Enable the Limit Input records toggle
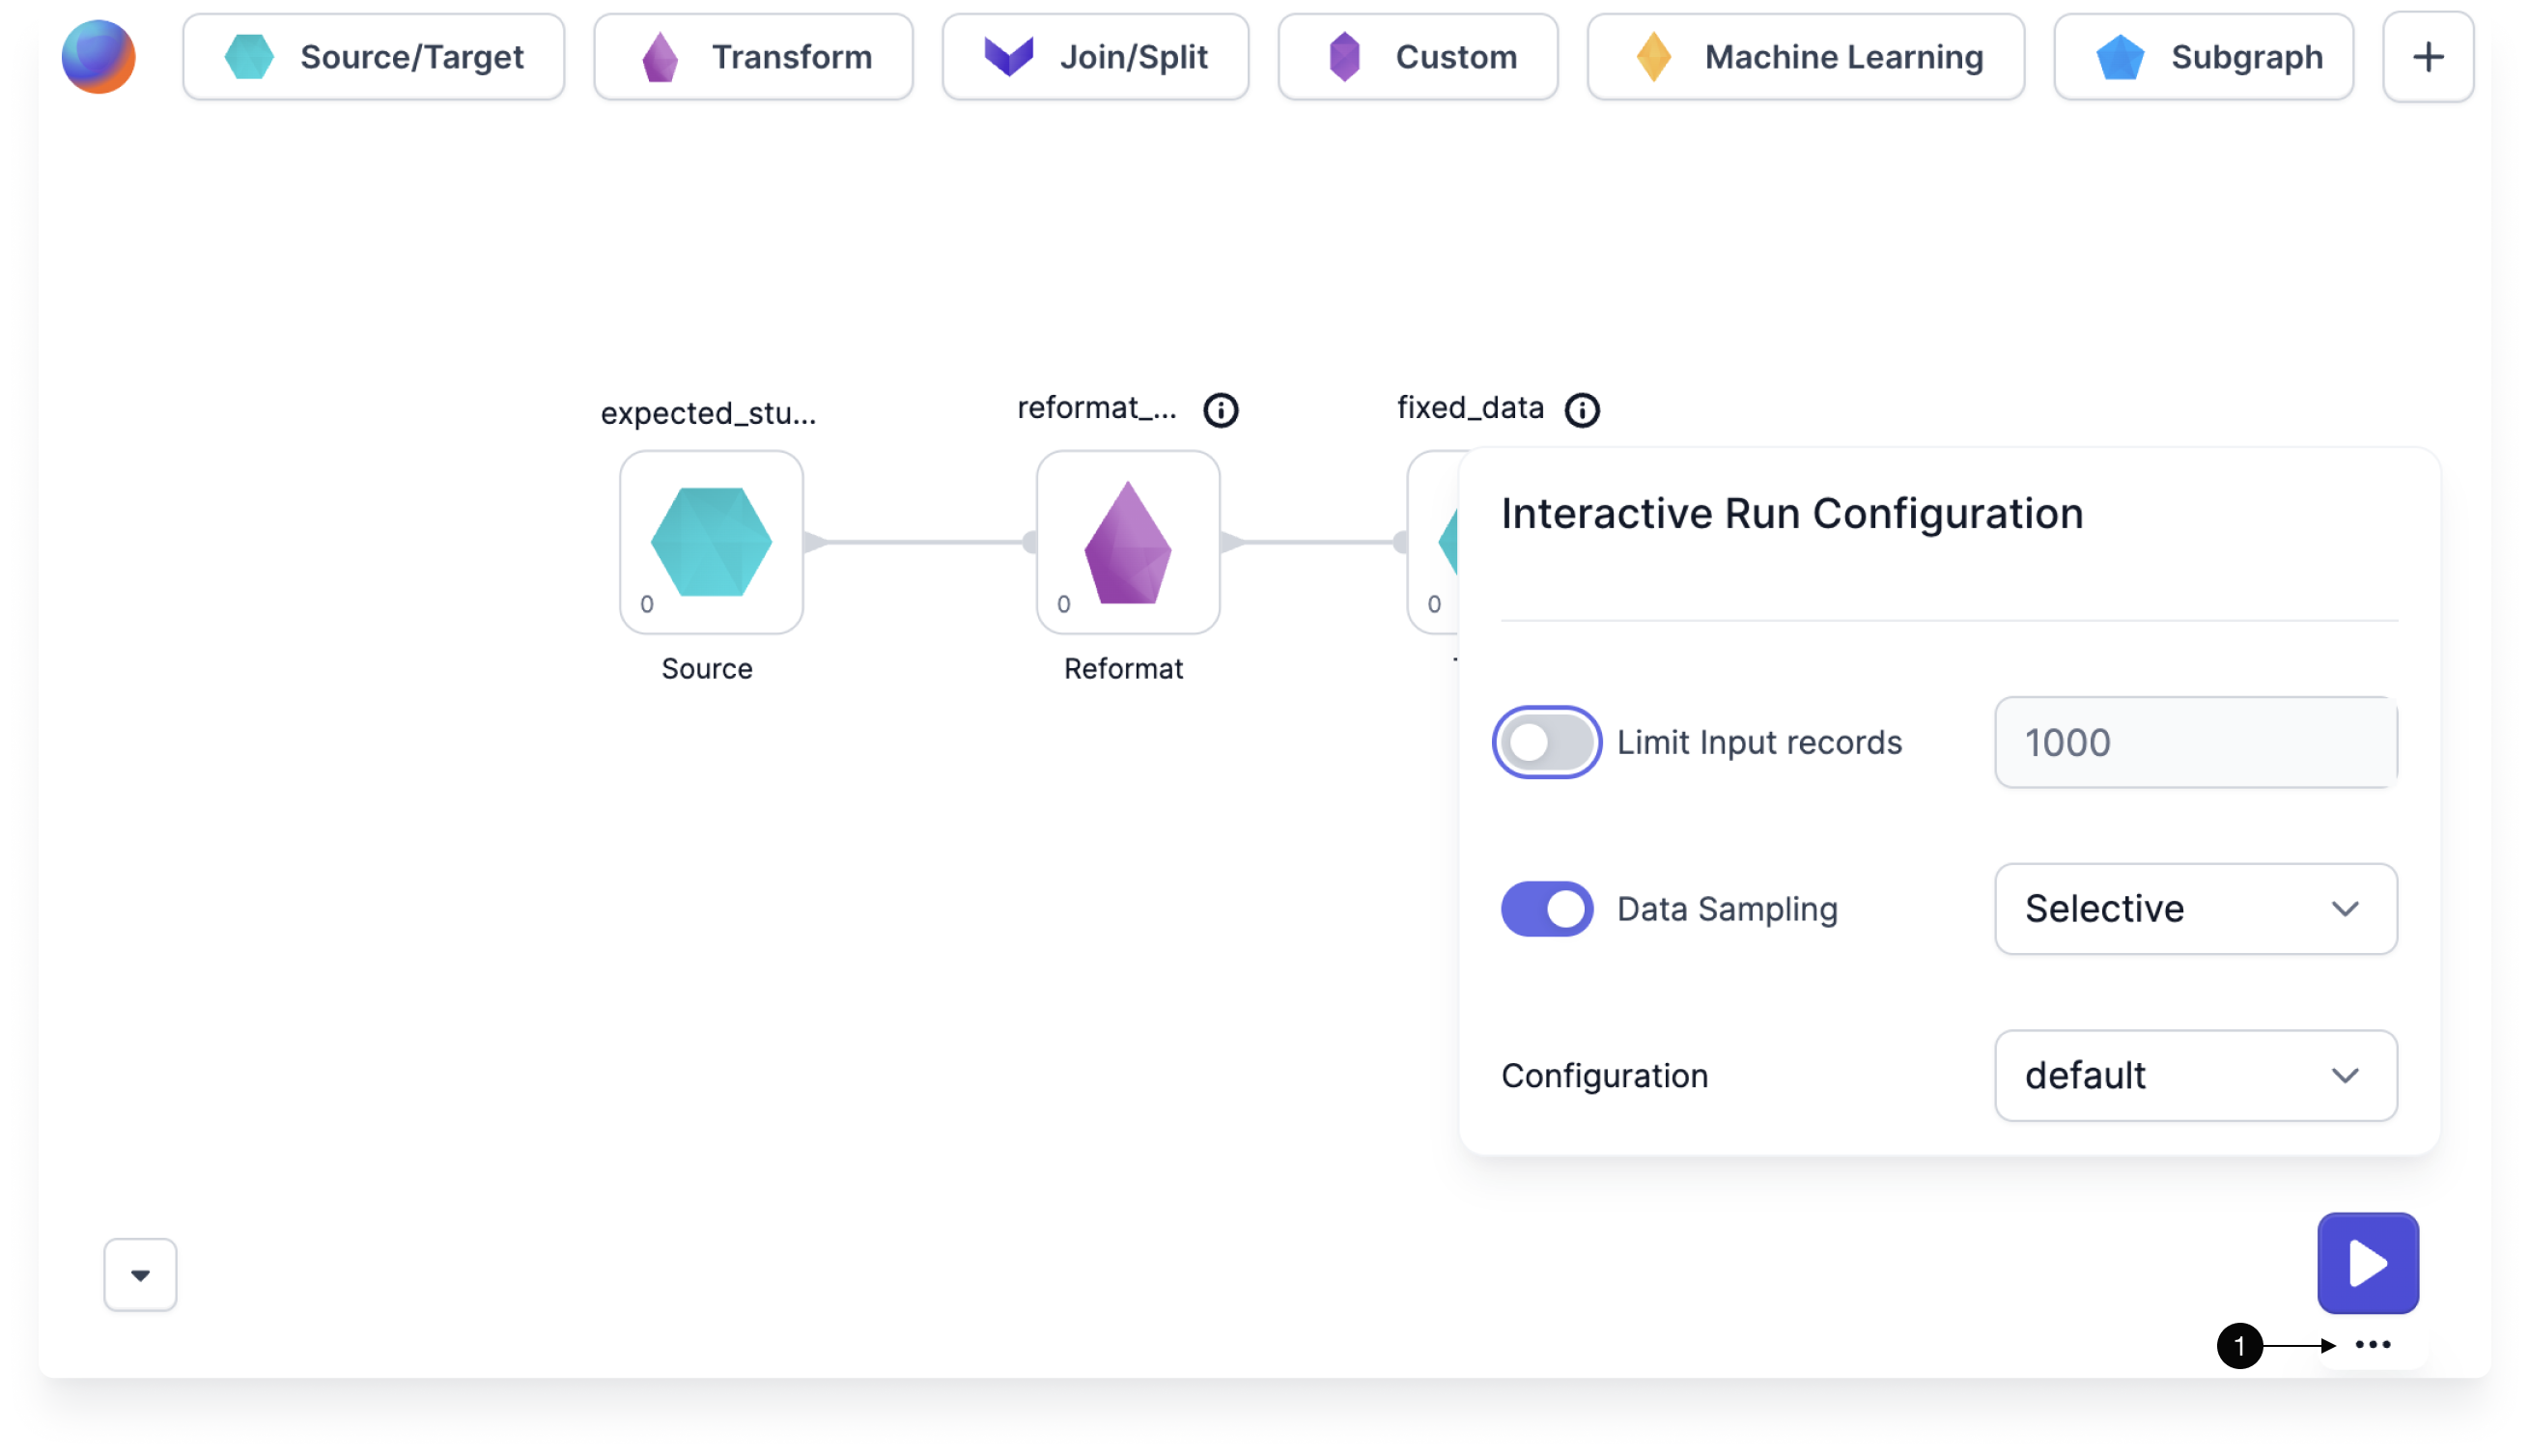Screen dimensions: 2530x1456 click(x=1547, y=742)
